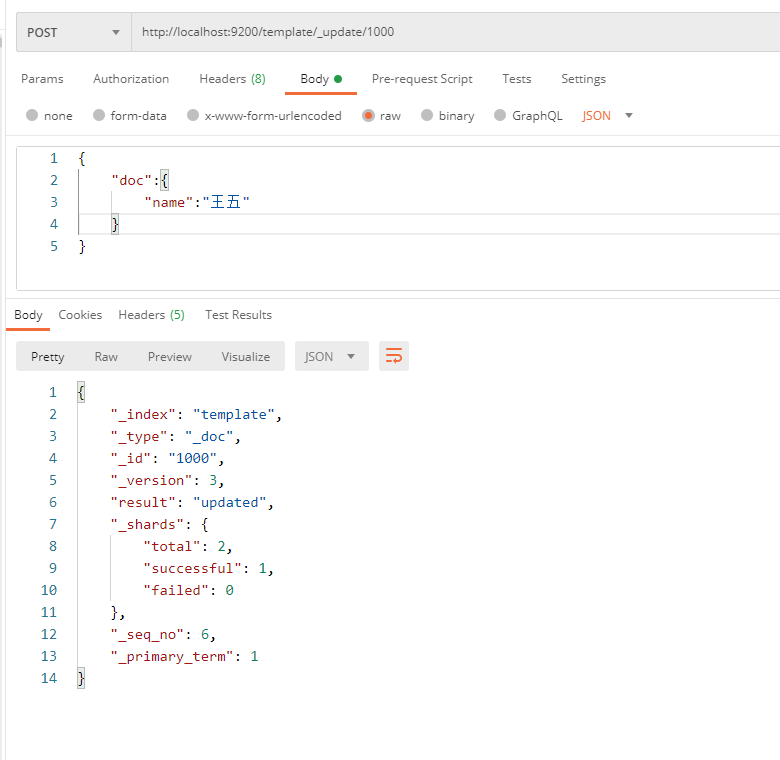Click line number 5 in request editor
Viewport: 780px width, 760px height.
[54, 246]
